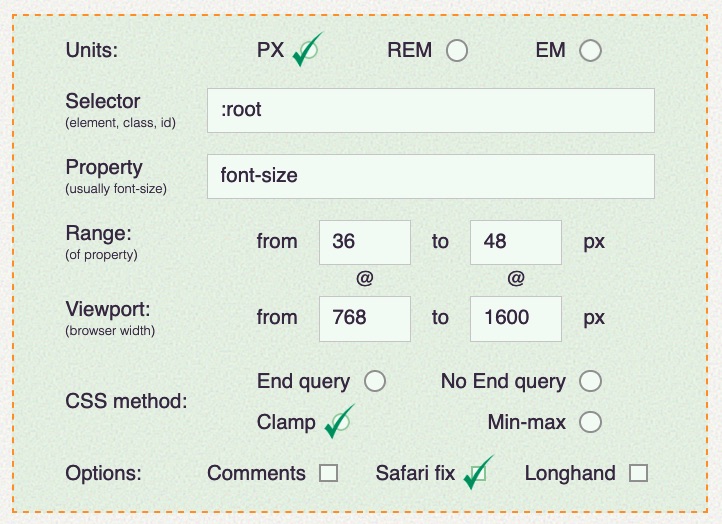Image resolution: width=722 pixels, height=524 pixels.
Task: Edit the Range to value 48
Action: point(515,242)
